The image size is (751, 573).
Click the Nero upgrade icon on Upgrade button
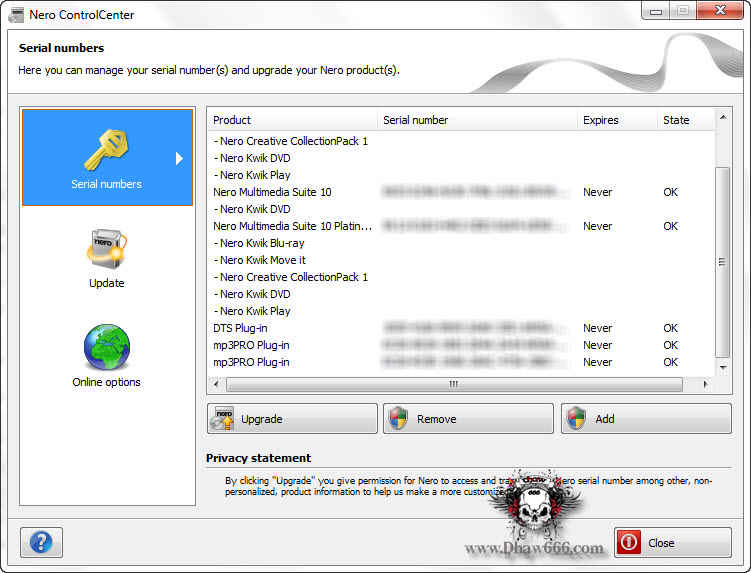[x=223, y=419]
